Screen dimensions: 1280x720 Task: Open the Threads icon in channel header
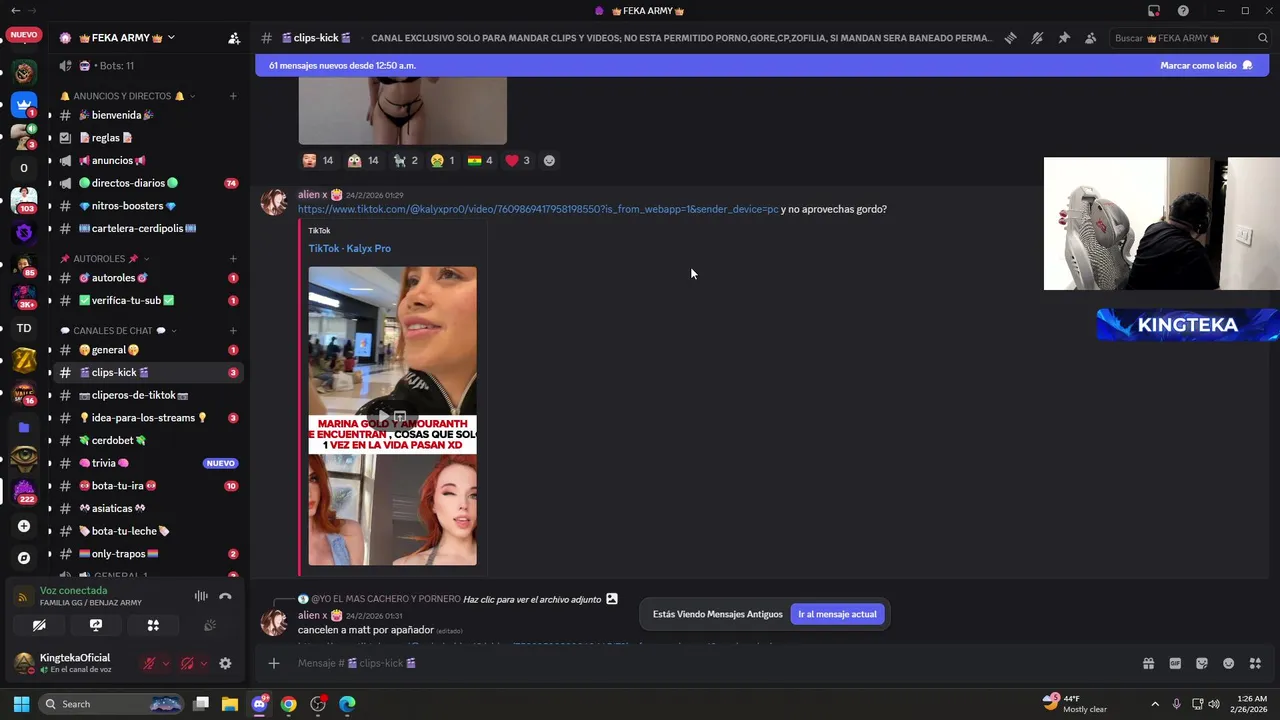pos(1011,38)
